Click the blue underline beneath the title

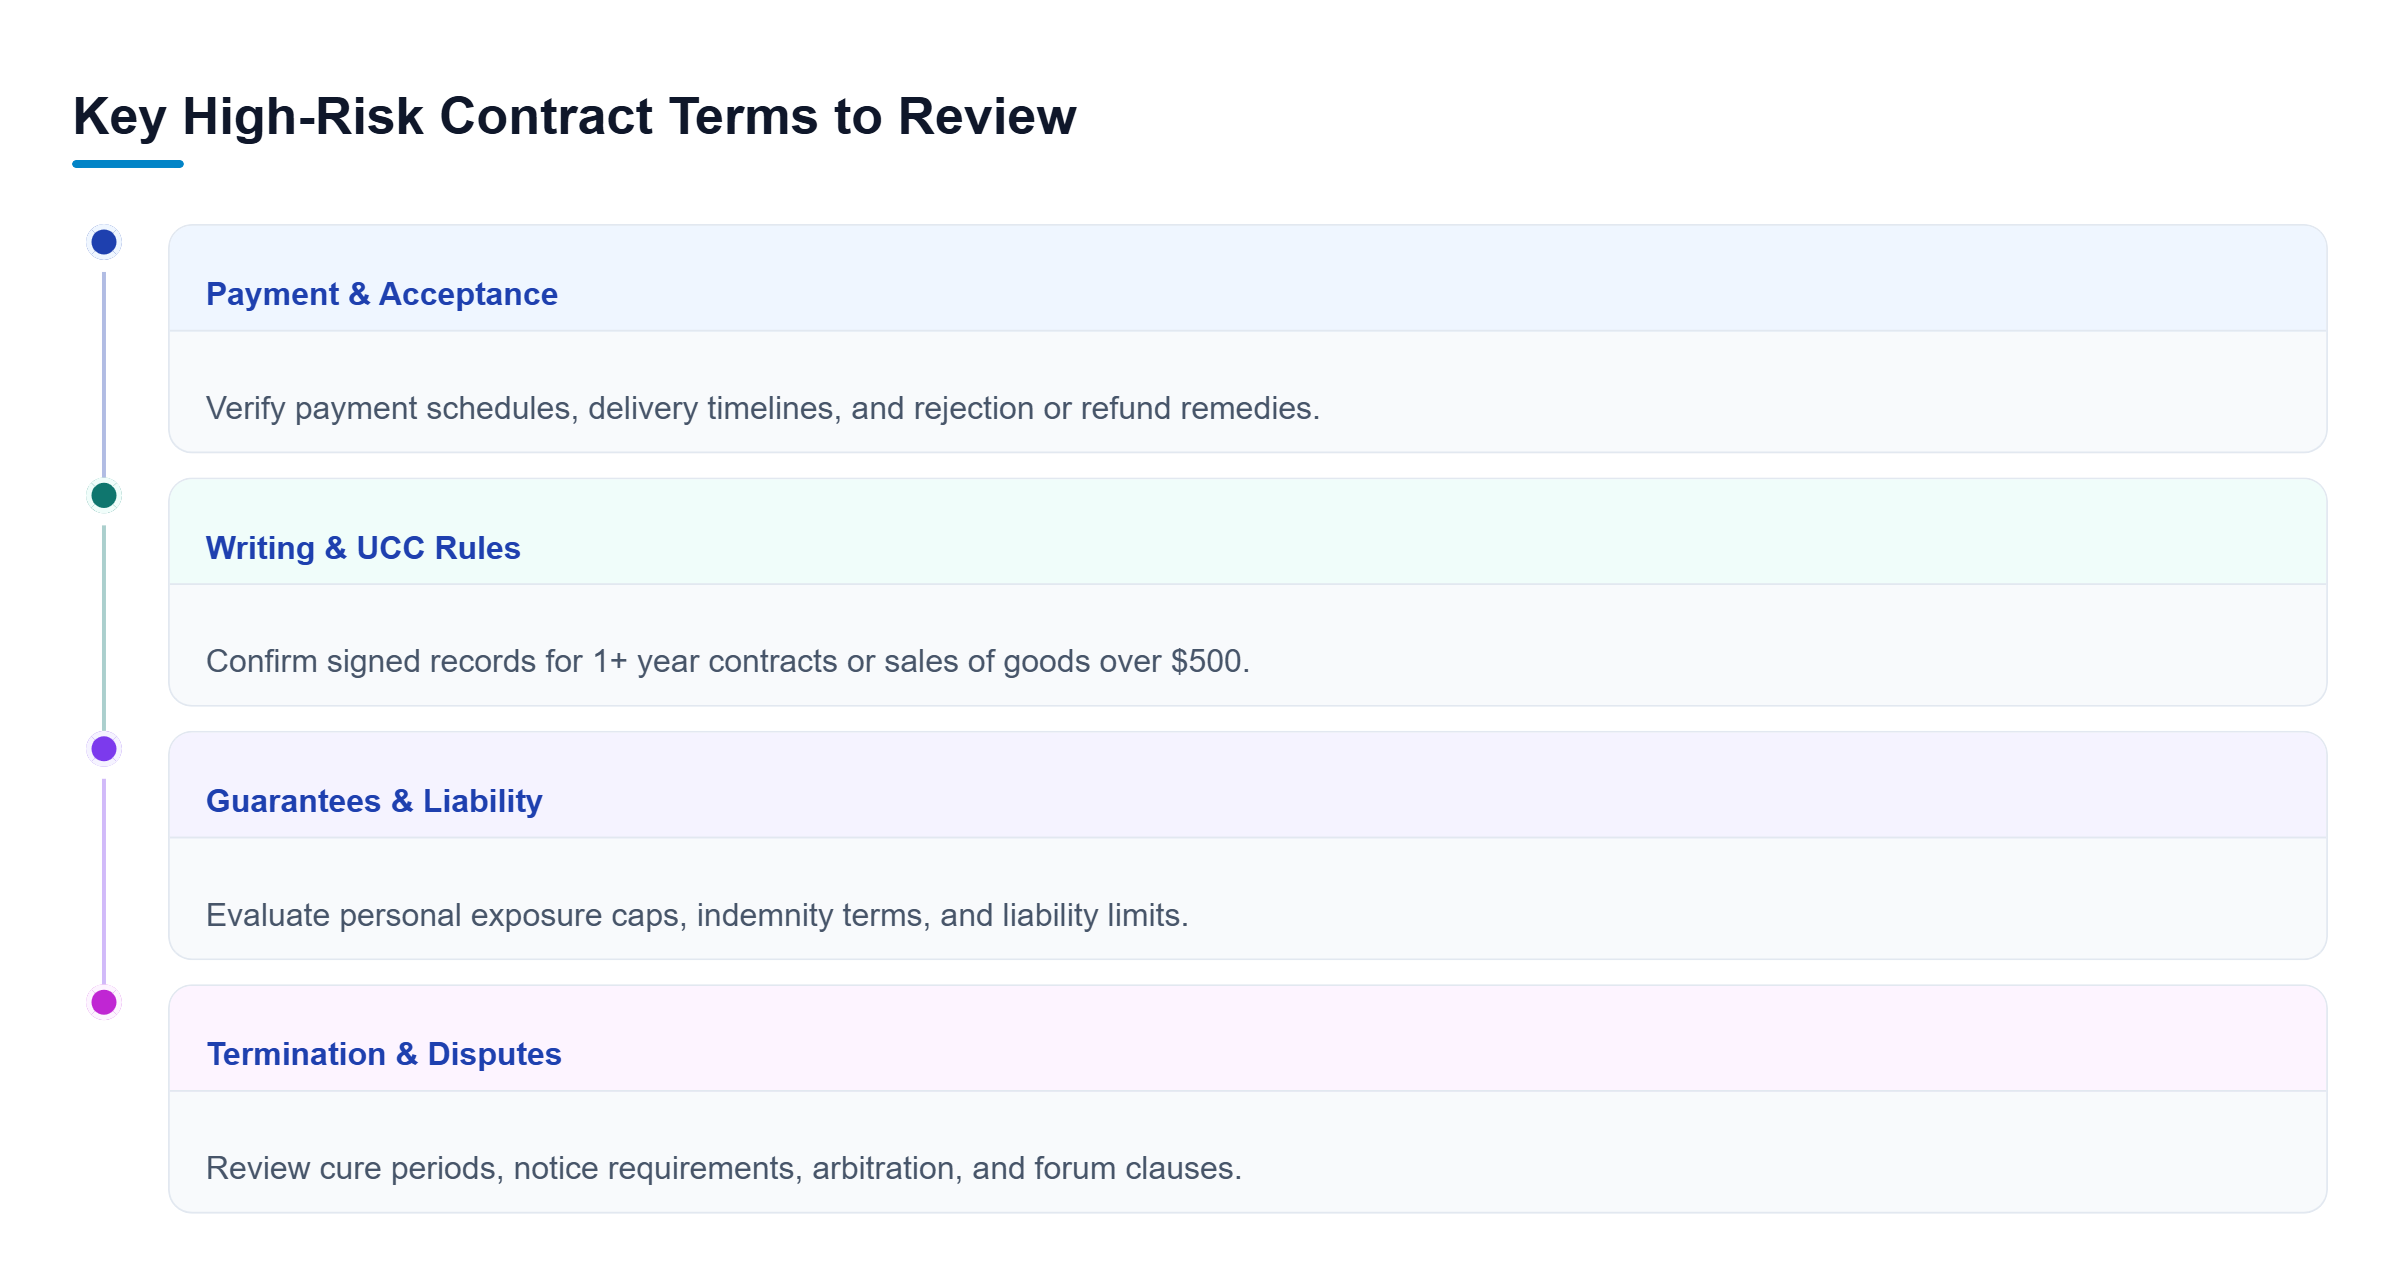(128, 164)
